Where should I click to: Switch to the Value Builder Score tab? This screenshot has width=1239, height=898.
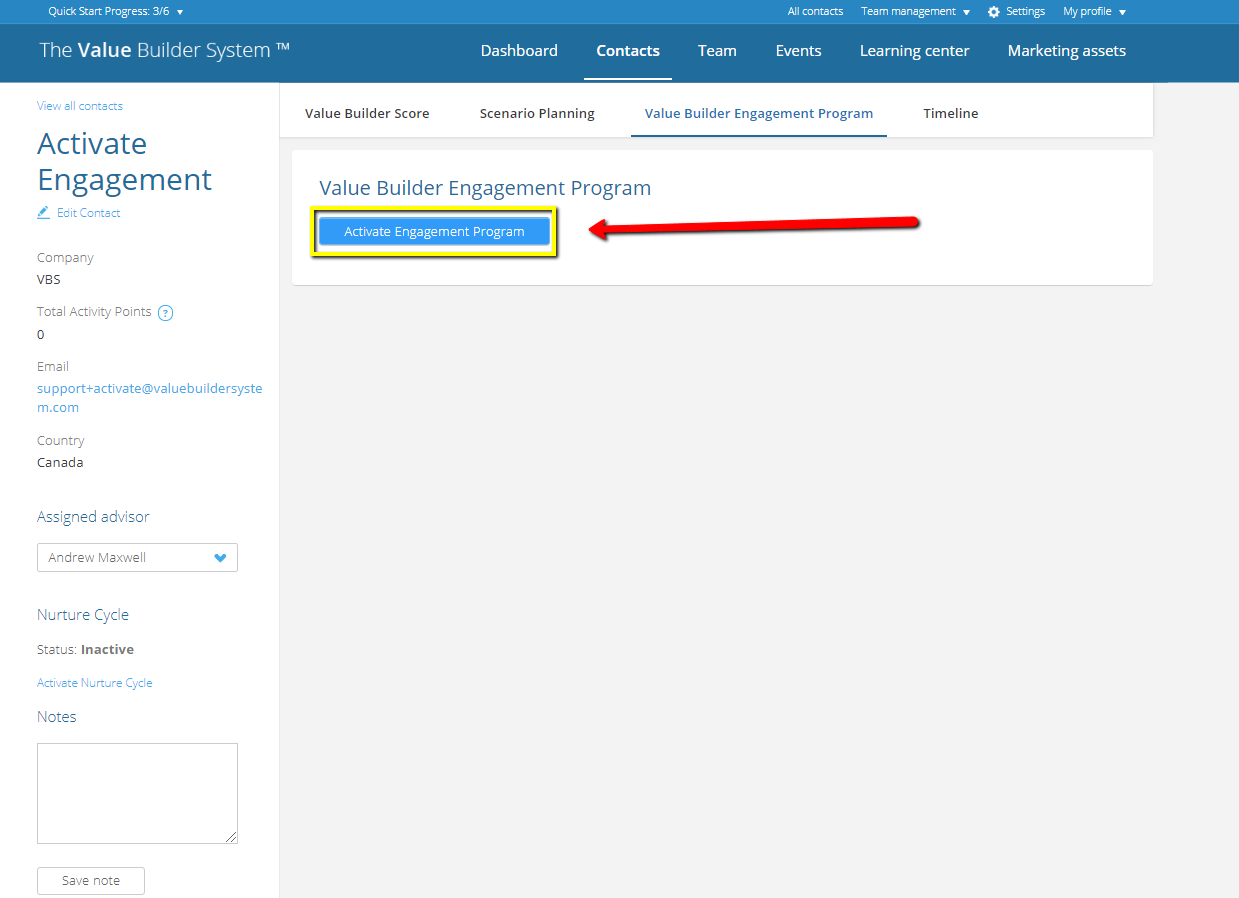click(x=367, y=113)
